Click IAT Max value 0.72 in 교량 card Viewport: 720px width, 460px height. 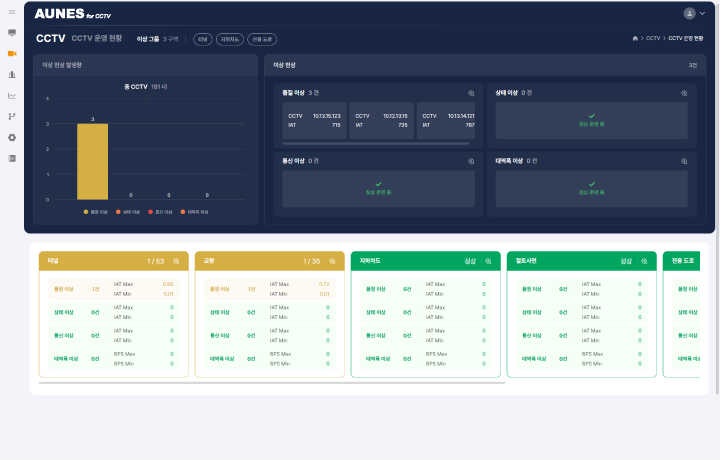click(324, 284)
